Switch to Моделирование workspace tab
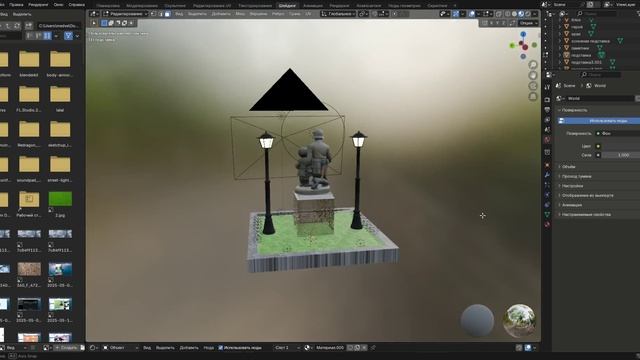Image resolution: width=640 pixels, height=360 pixels. tap(142, 6)
